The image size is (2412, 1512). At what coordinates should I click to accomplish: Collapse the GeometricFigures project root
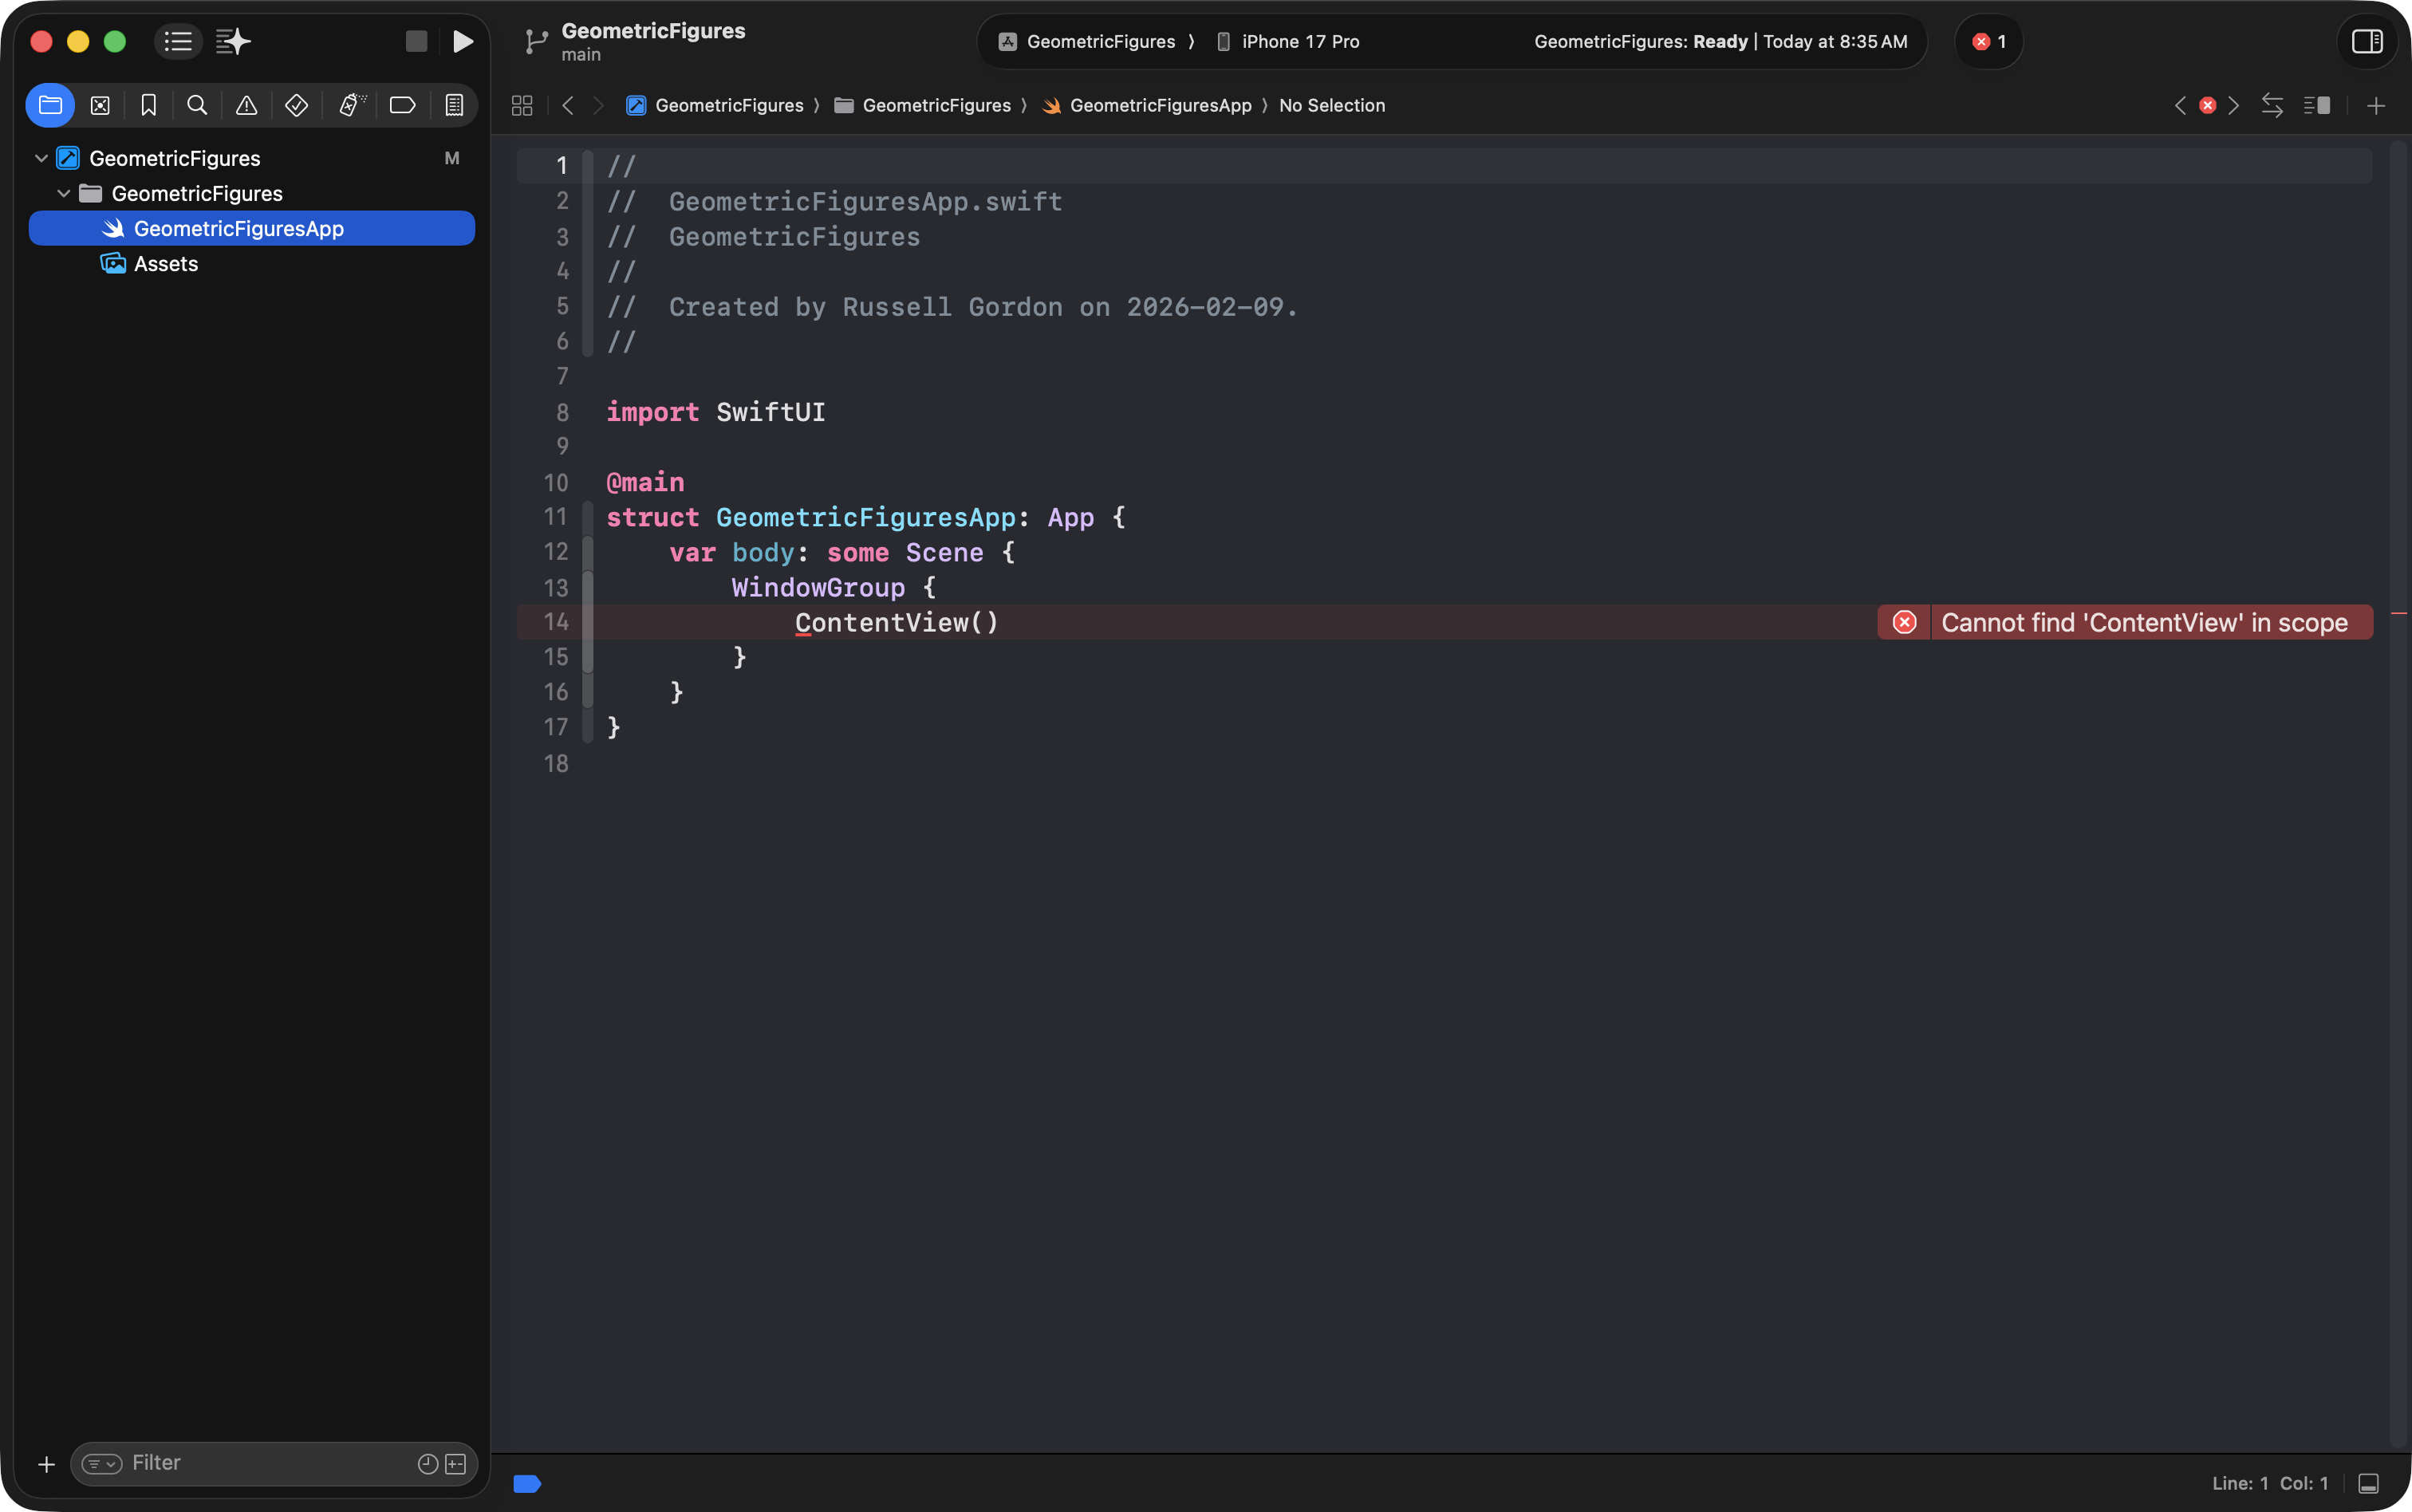pyautogui.click(x=41, y=158)
